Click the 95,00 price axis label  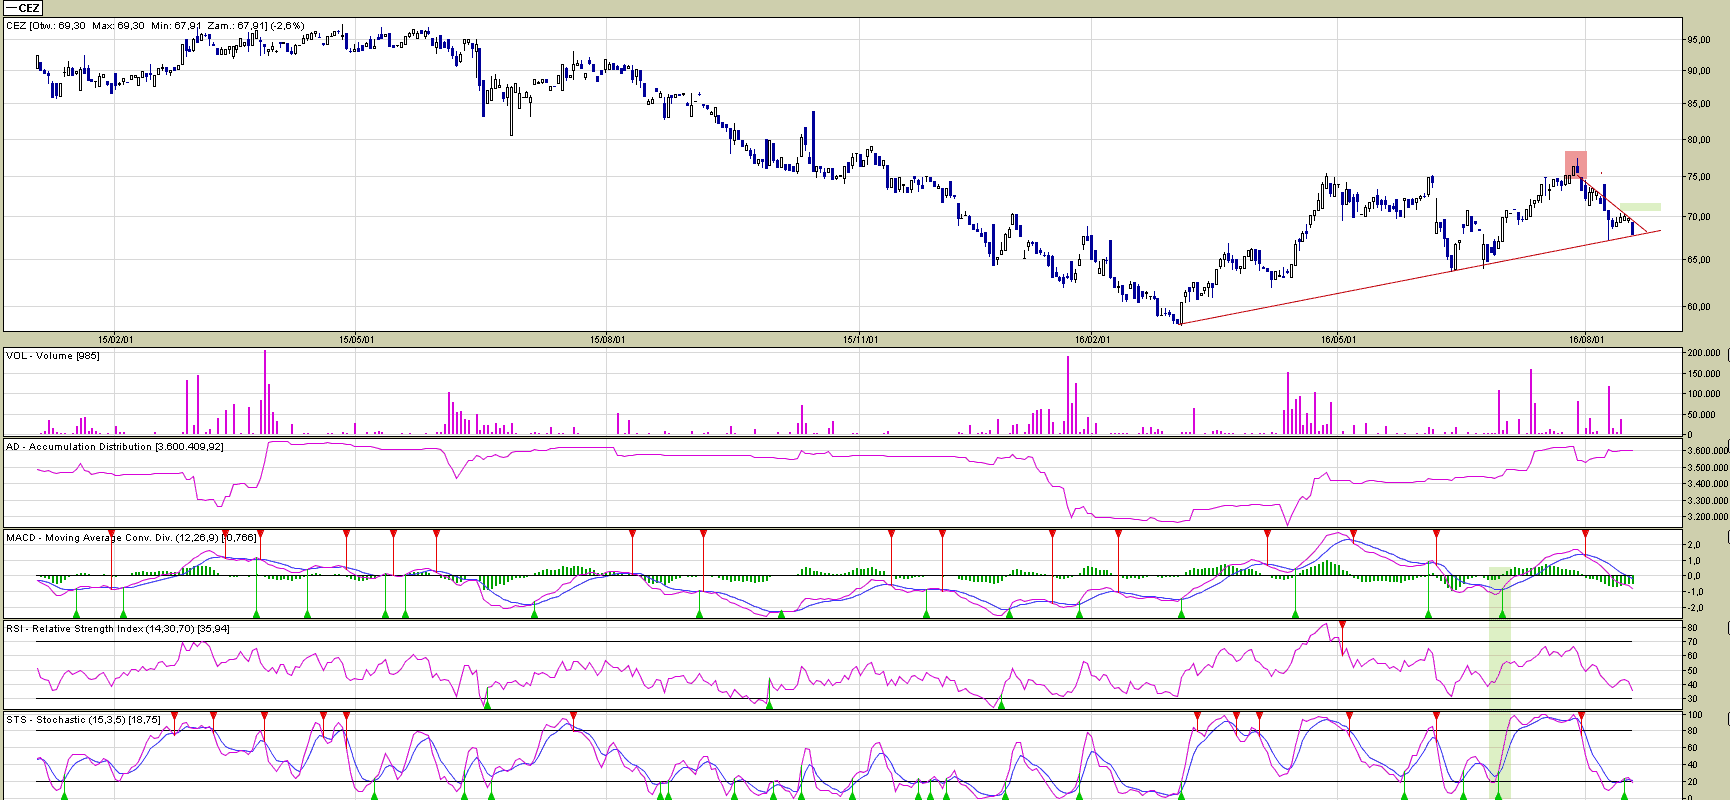point(1699,40)
